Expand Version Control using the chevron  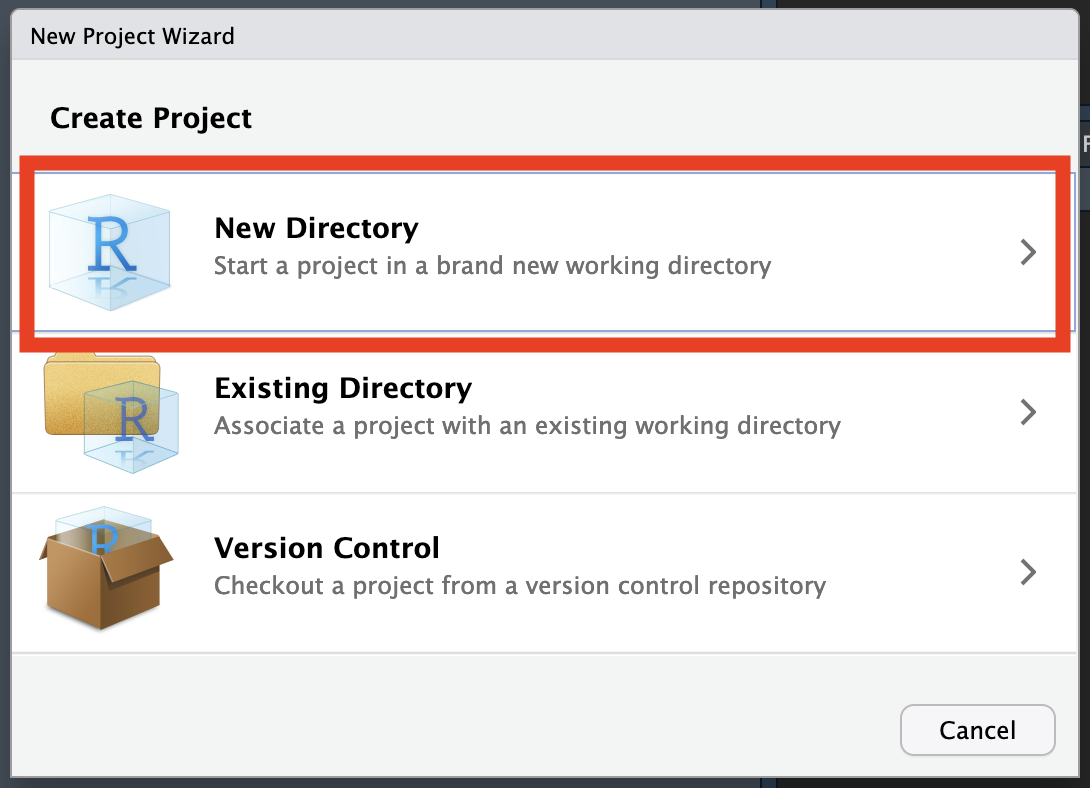pyautogui.click(x=1027, y=572)
